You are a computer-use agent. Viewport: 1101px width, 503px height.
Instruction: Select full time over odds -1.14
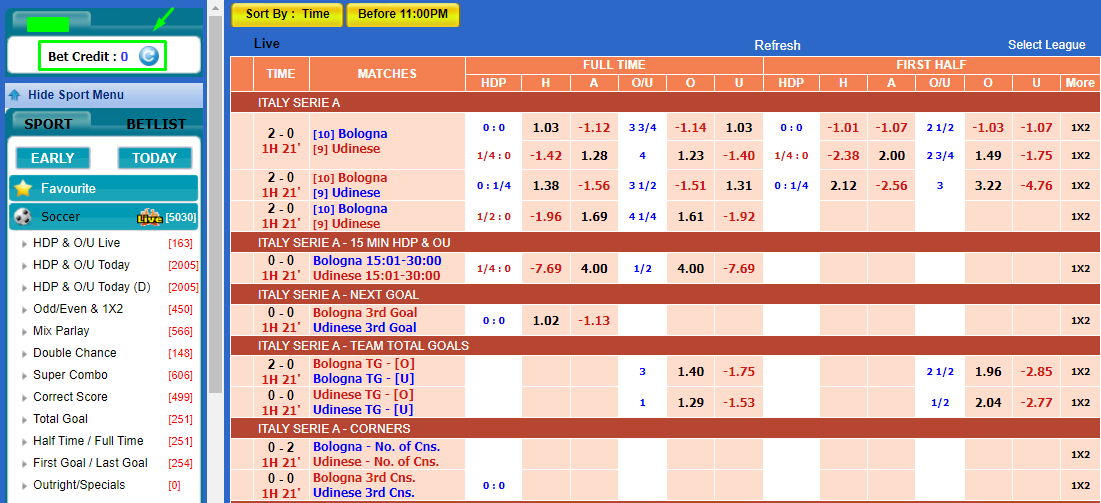(x=690, y=128)
